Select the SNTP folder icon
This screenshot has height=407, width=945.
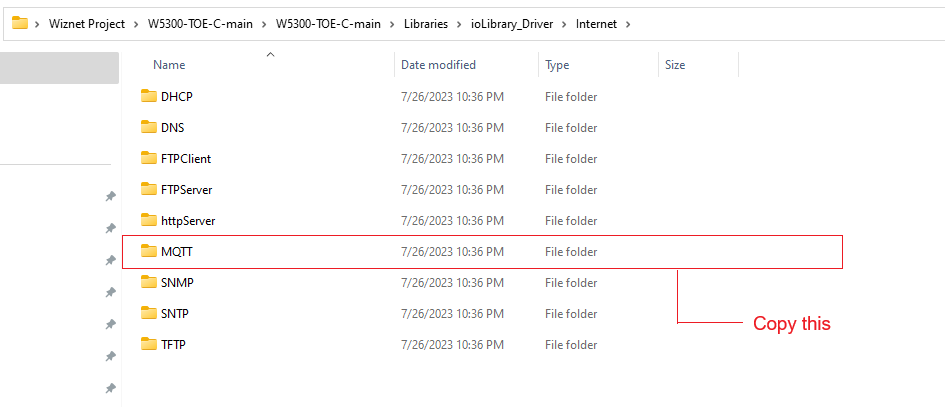point(148,314)
